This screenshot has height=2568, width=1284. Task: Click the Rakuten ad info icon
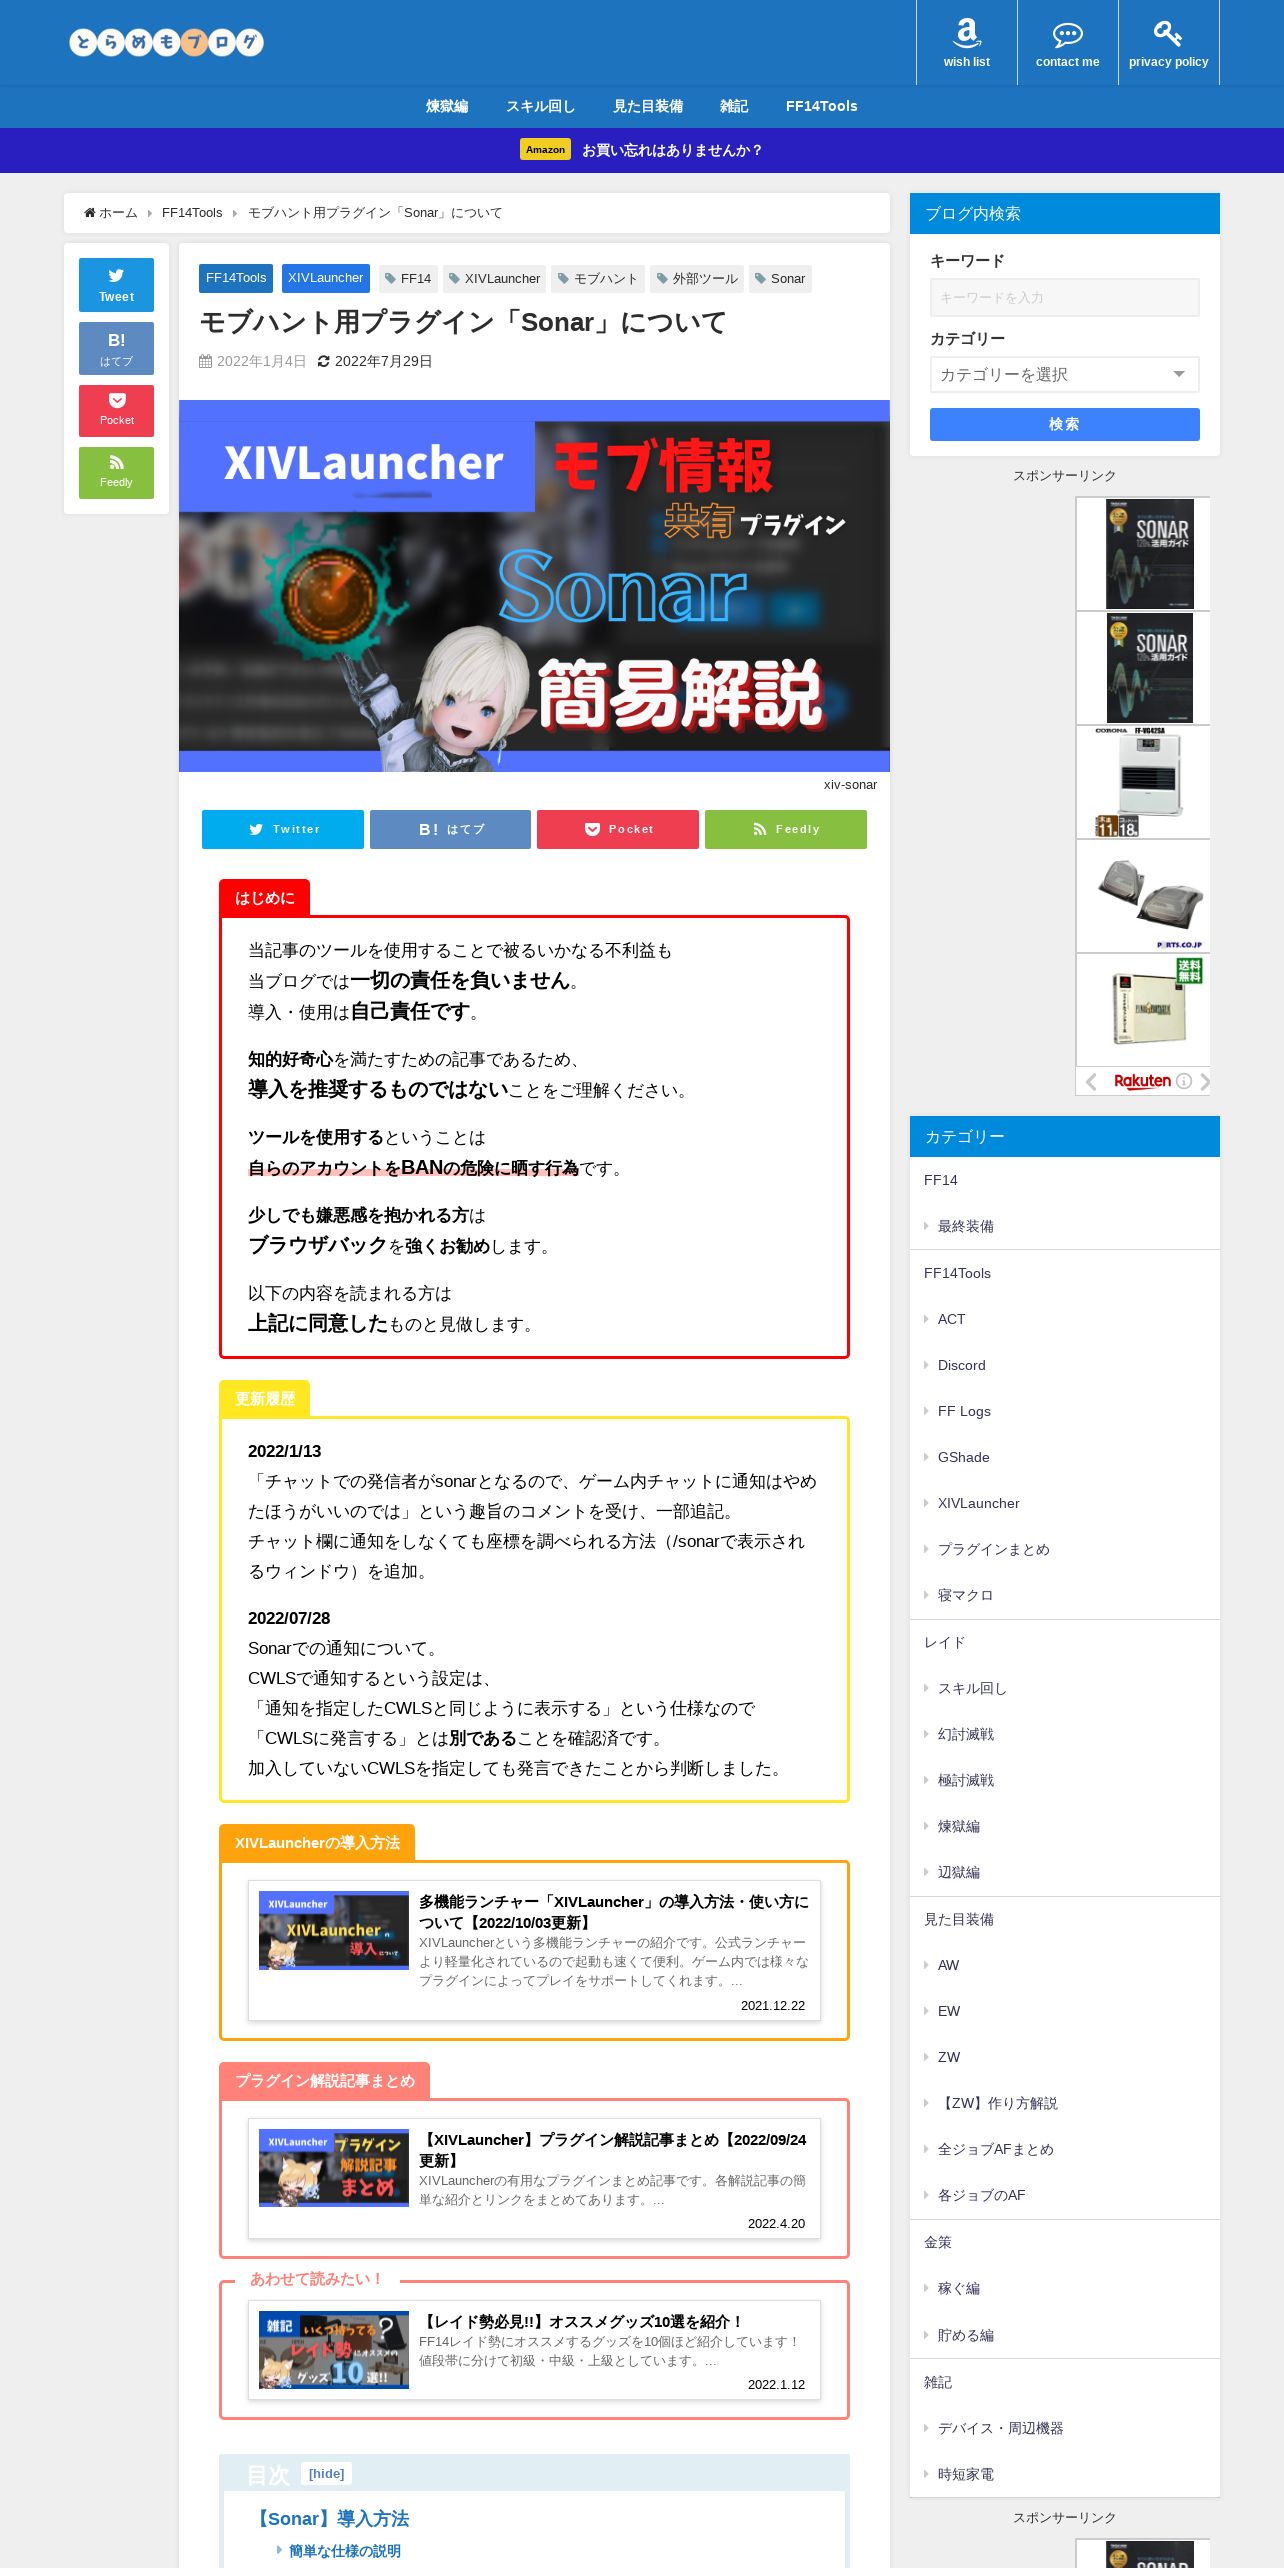(1184, 1081)
